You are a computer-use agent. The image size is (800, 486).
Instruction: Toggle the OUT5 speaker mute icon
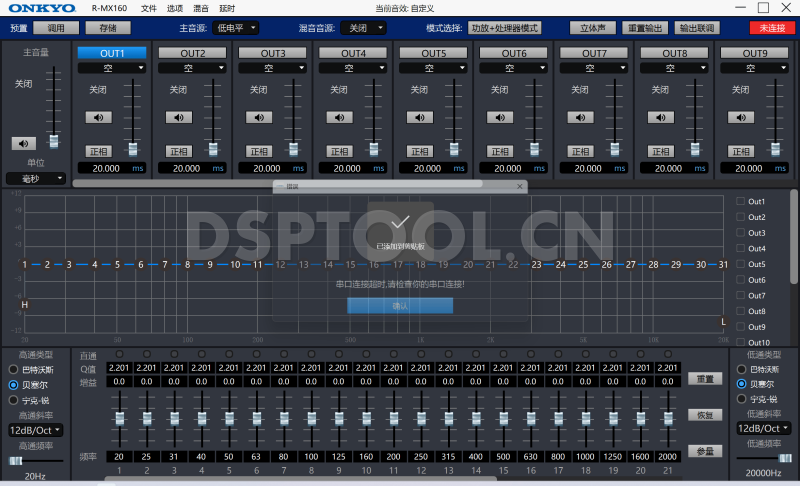click(x=422, y=117)
